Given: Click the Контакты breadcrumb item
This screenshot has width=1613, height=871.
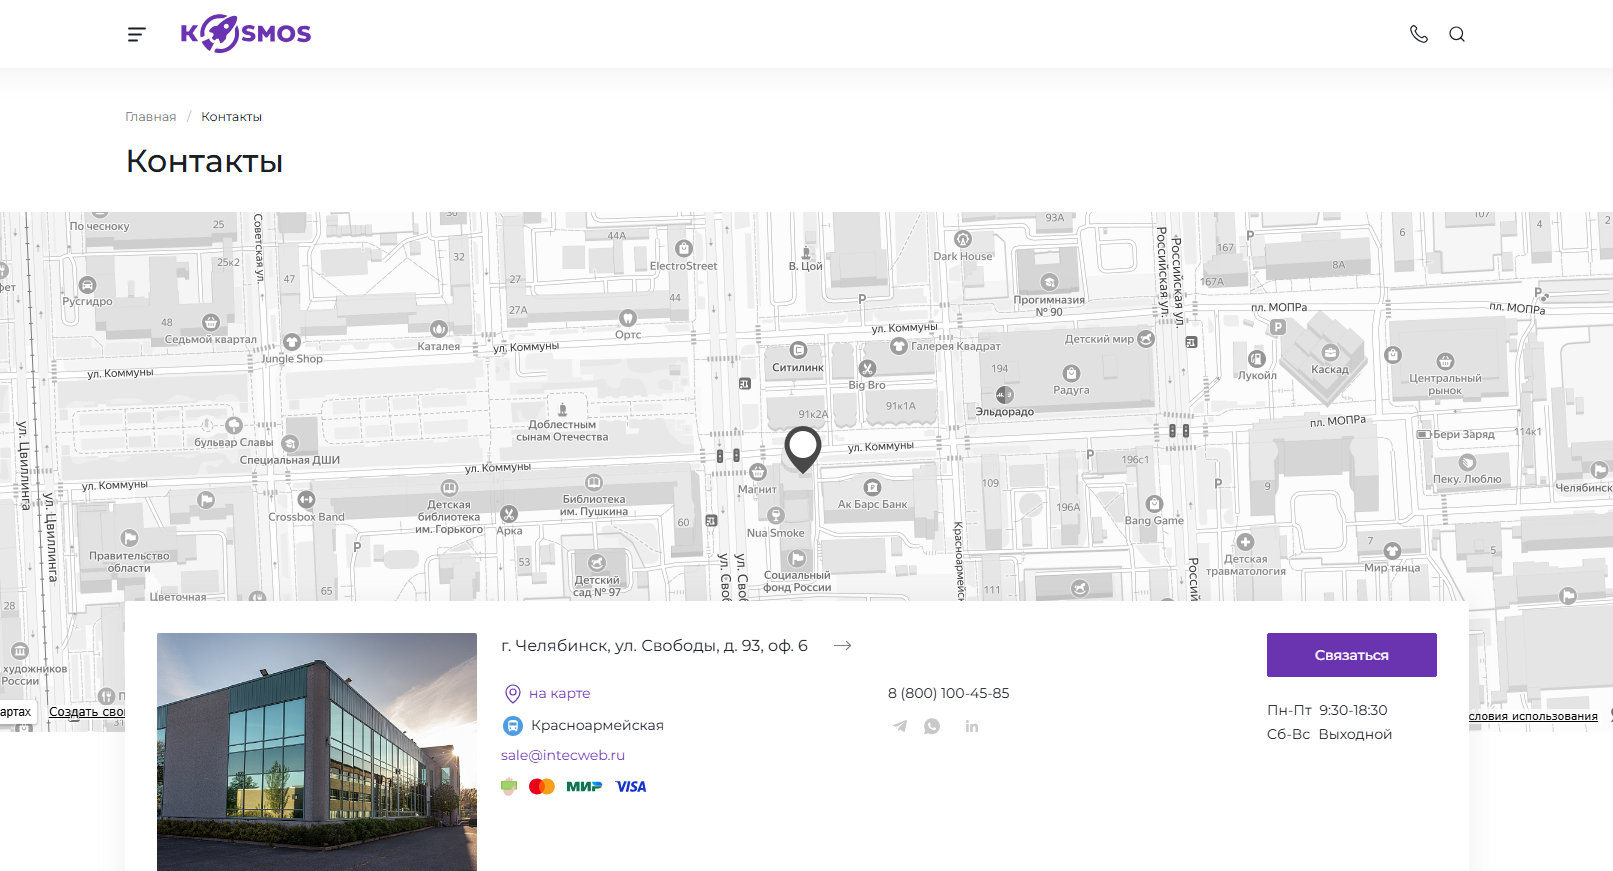Looking at the screenshot, I should (231, 117).
